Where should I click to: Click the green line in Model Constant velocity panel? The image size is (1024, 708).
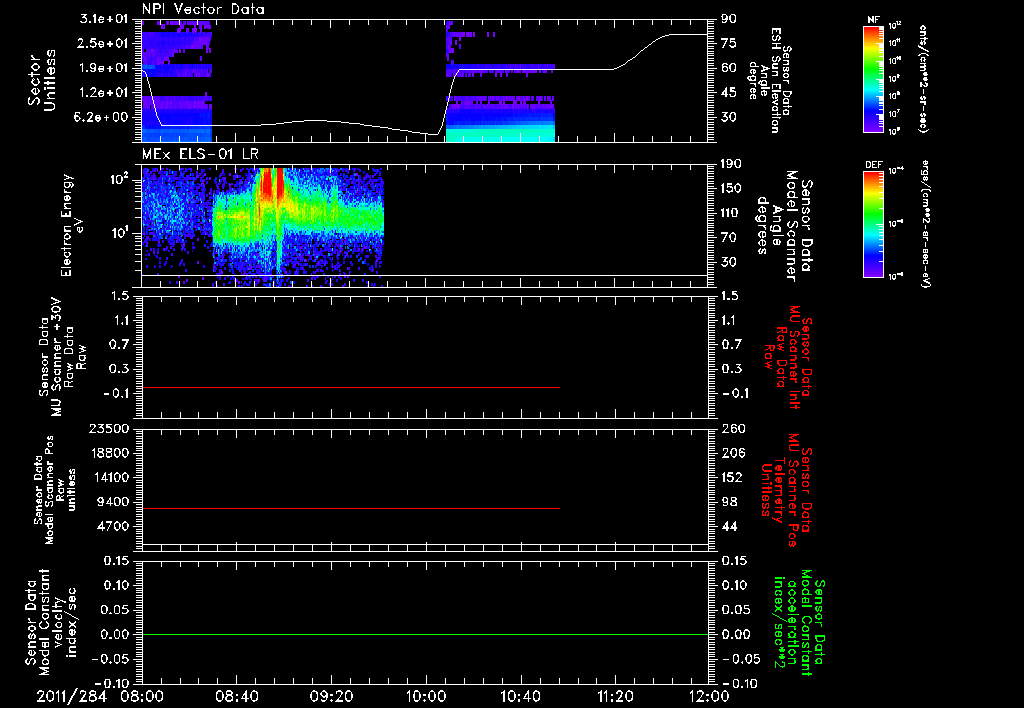[x=425, y=634]
